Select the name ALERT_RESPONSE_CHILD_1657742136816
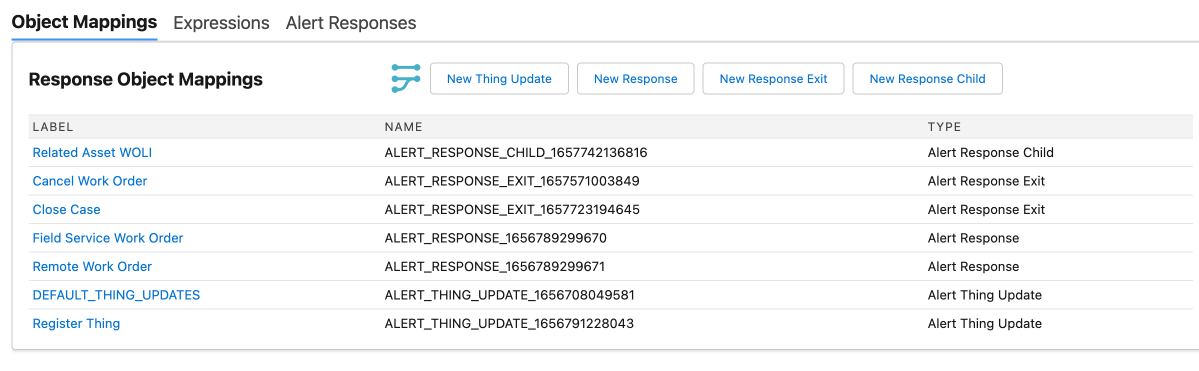The image size is (1199, 371). coord(516,152)
